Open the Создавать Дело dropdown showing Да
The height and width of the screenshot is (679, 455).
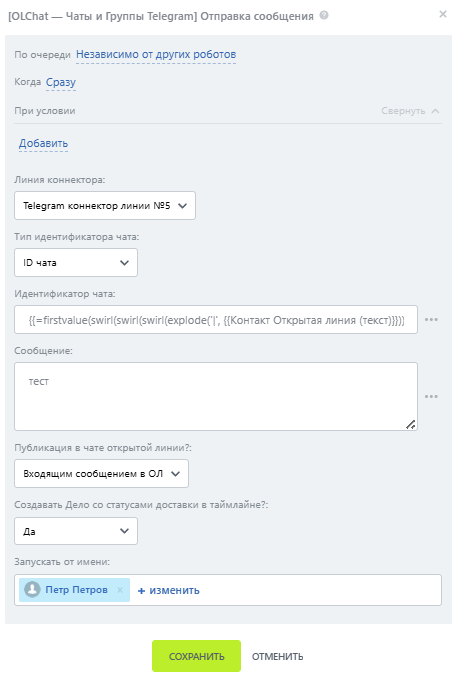[76, 531]
